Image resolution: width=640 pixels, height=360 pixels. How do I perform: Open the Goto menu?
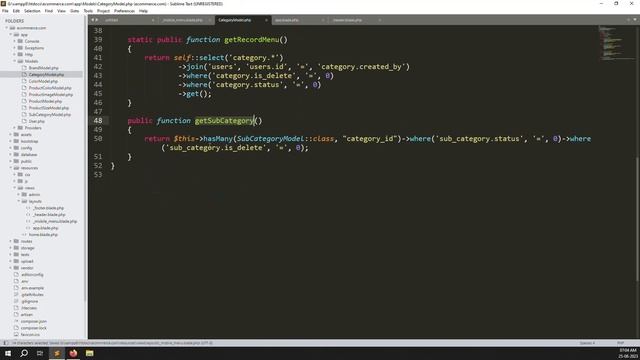74,11
